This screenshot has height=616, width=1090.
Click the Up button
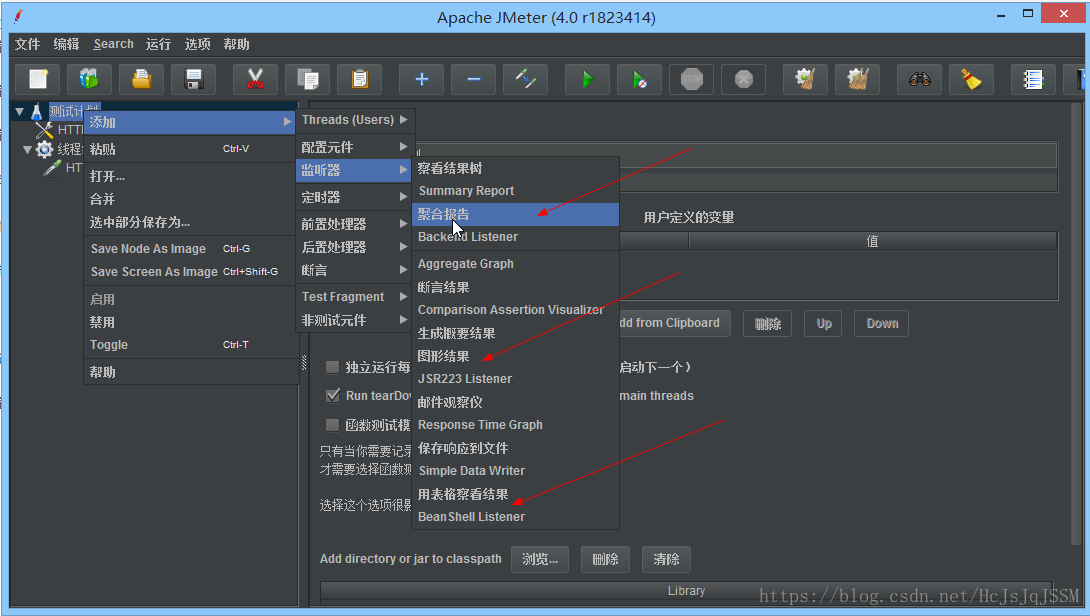[824, 323]
